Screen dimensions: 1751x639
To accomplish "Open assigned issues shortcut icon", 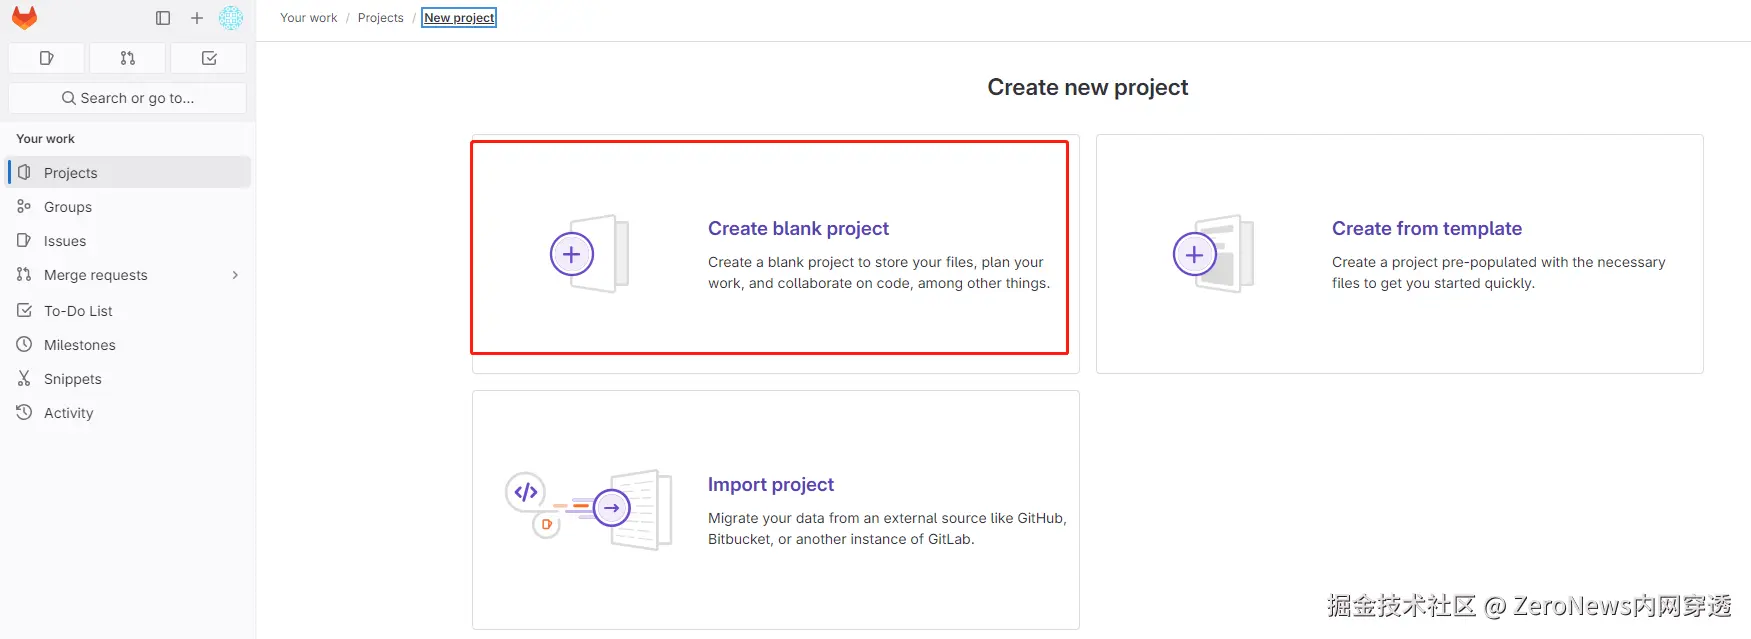I will (46, 58).
